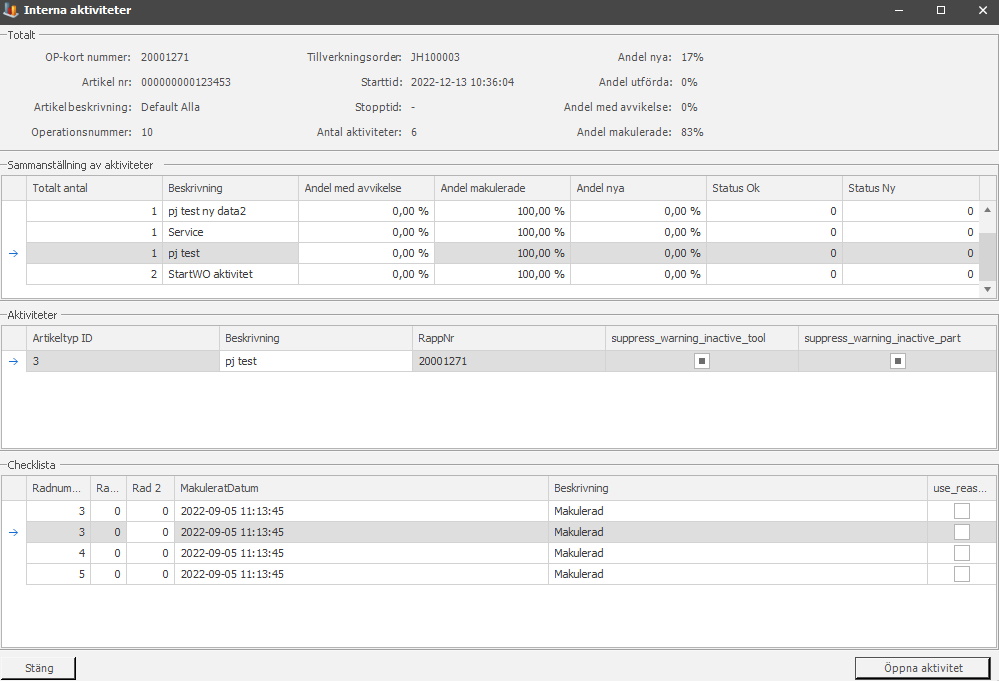Sort checklist by Rad 2 header
The width and height of the screenshot is (999, 681).
coord(150,488)
